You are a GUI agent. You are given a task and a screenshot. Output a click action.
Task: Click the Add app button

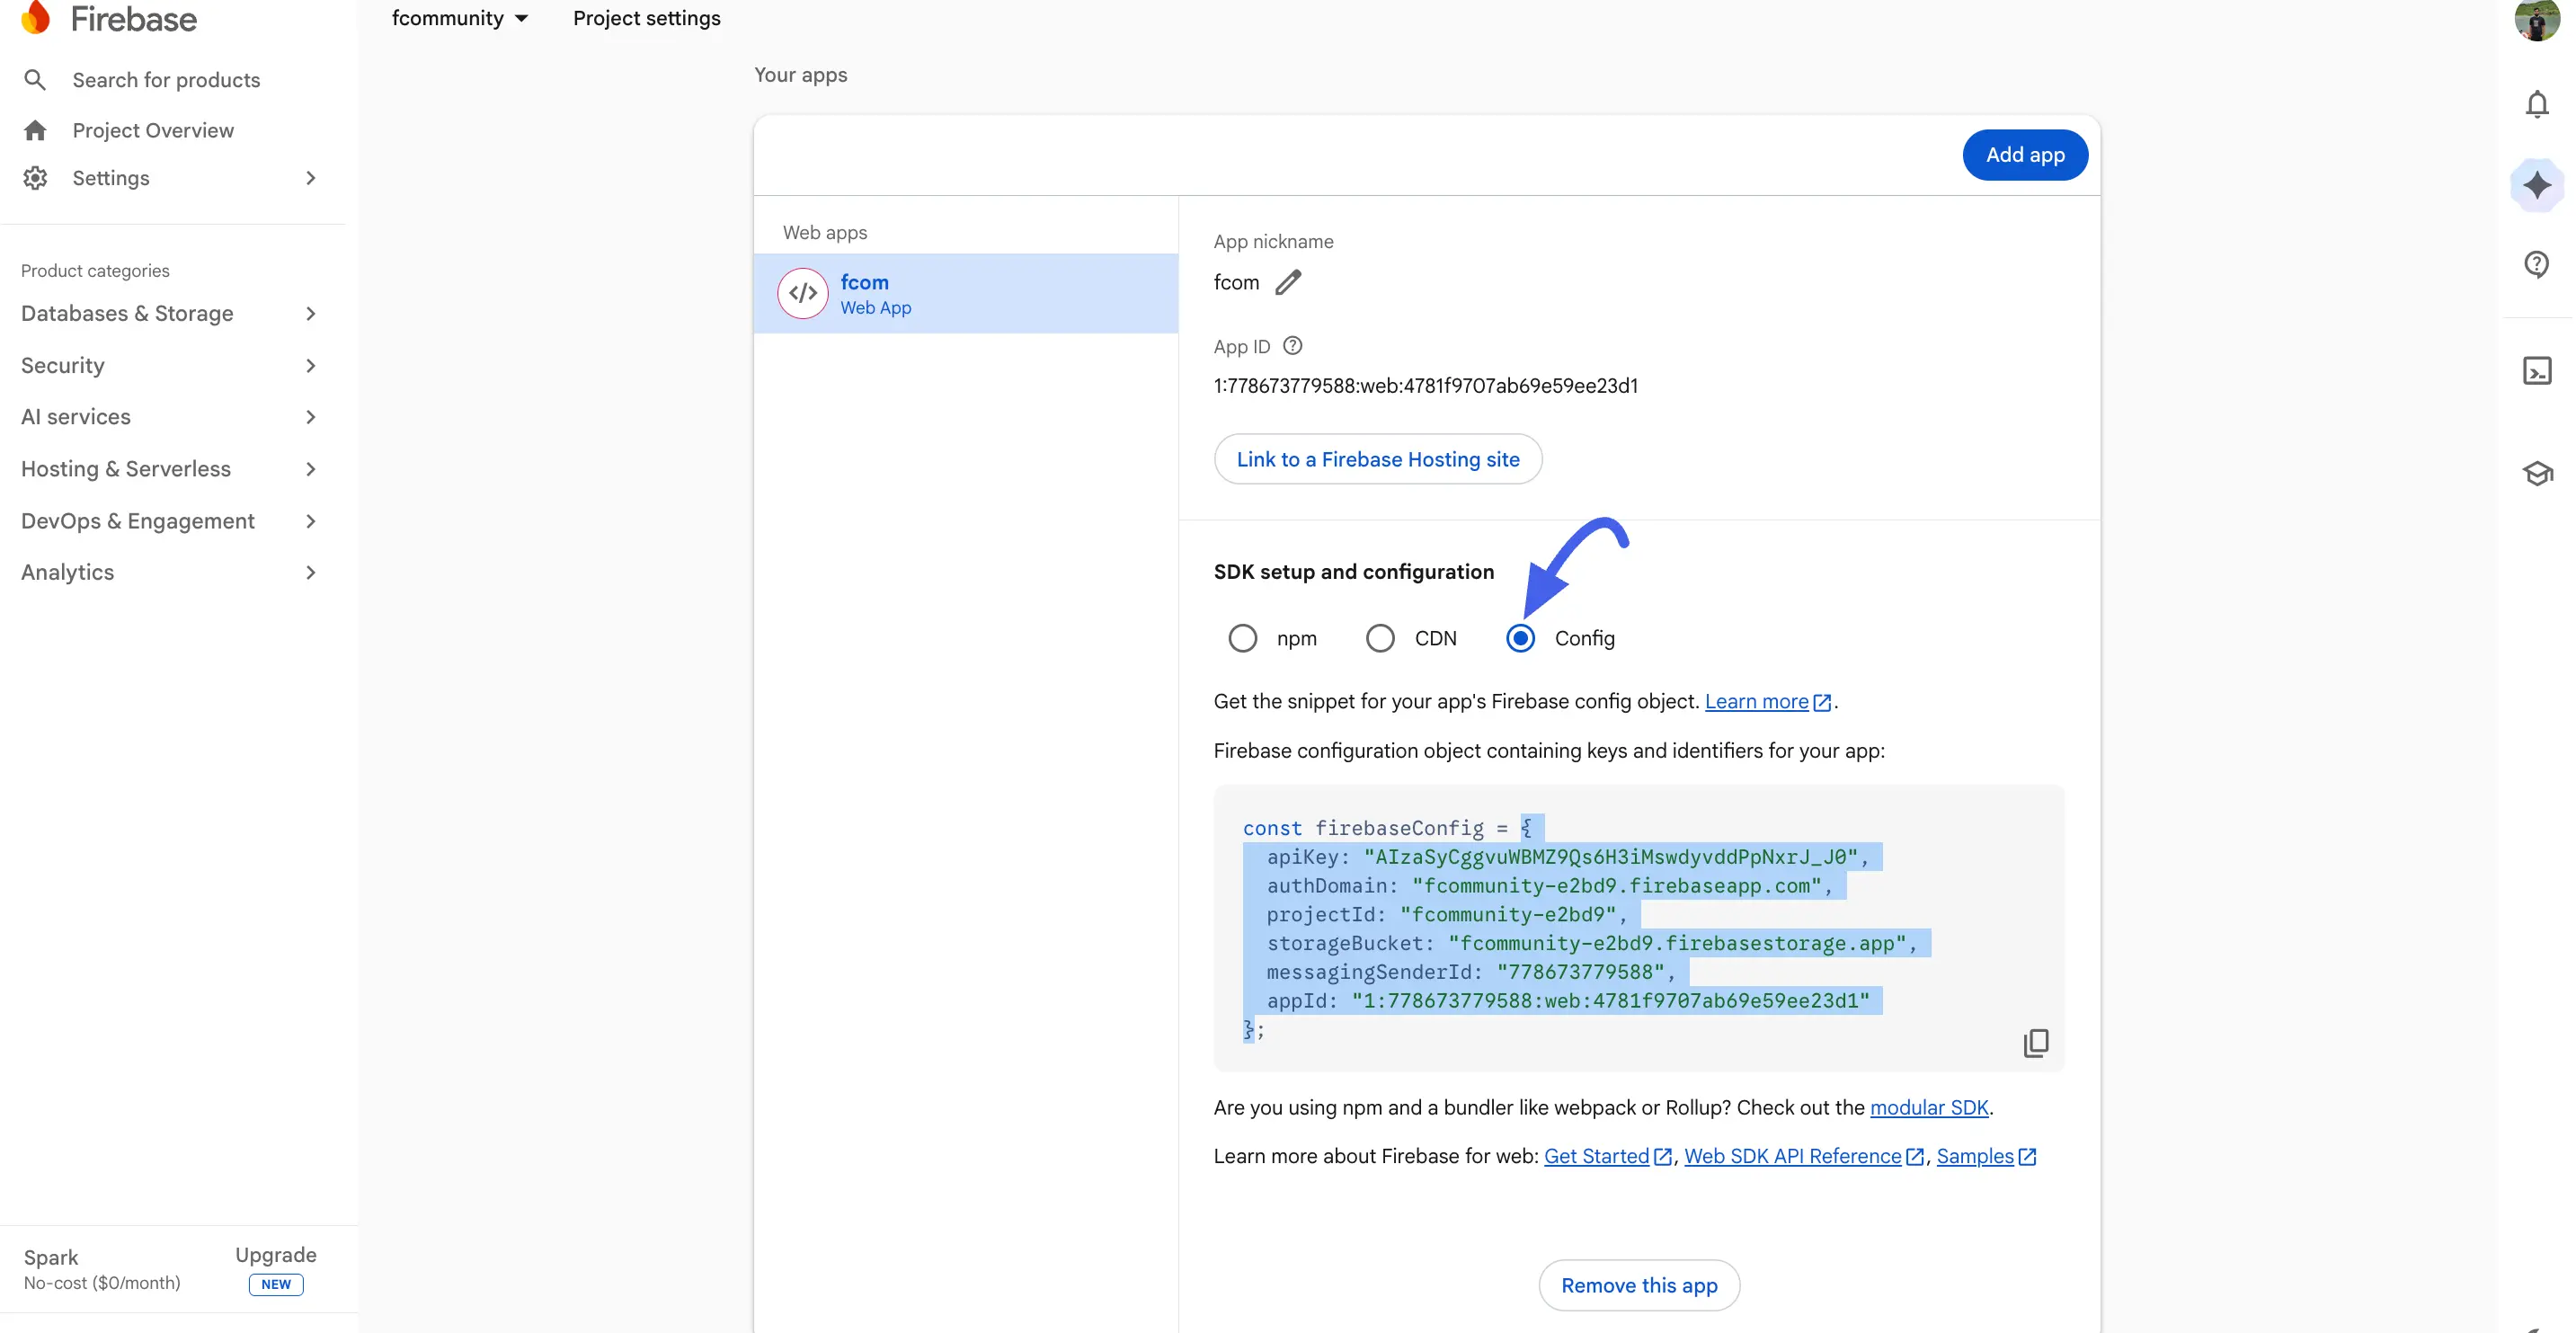(x=2024, y=155)
